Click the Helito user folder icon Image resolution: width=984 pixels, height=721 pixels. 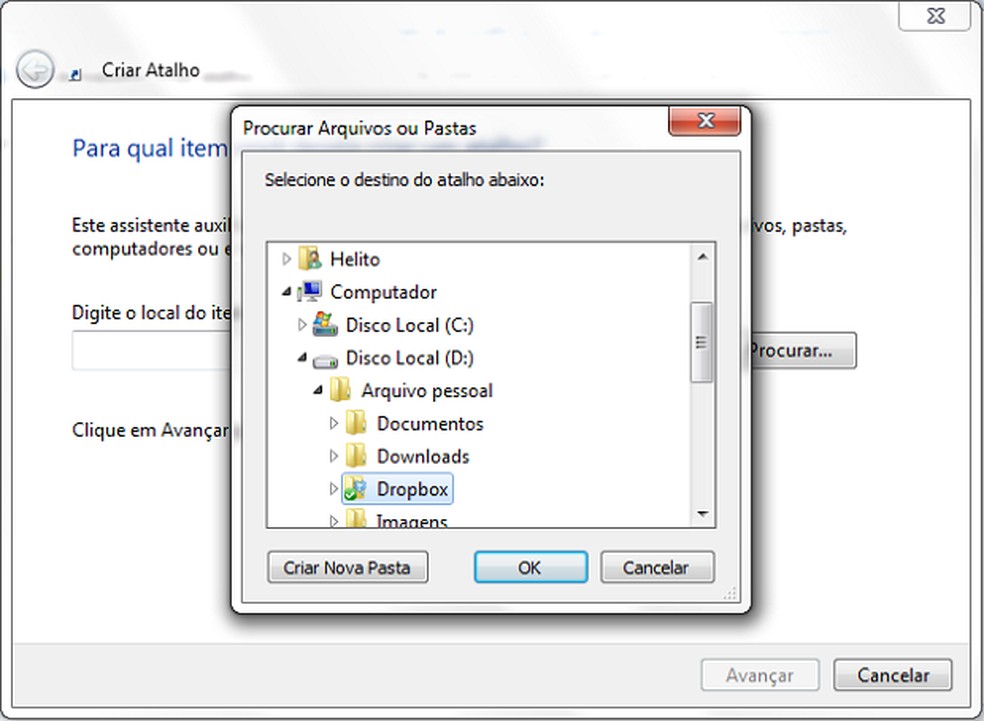click(x=310, y=259)
